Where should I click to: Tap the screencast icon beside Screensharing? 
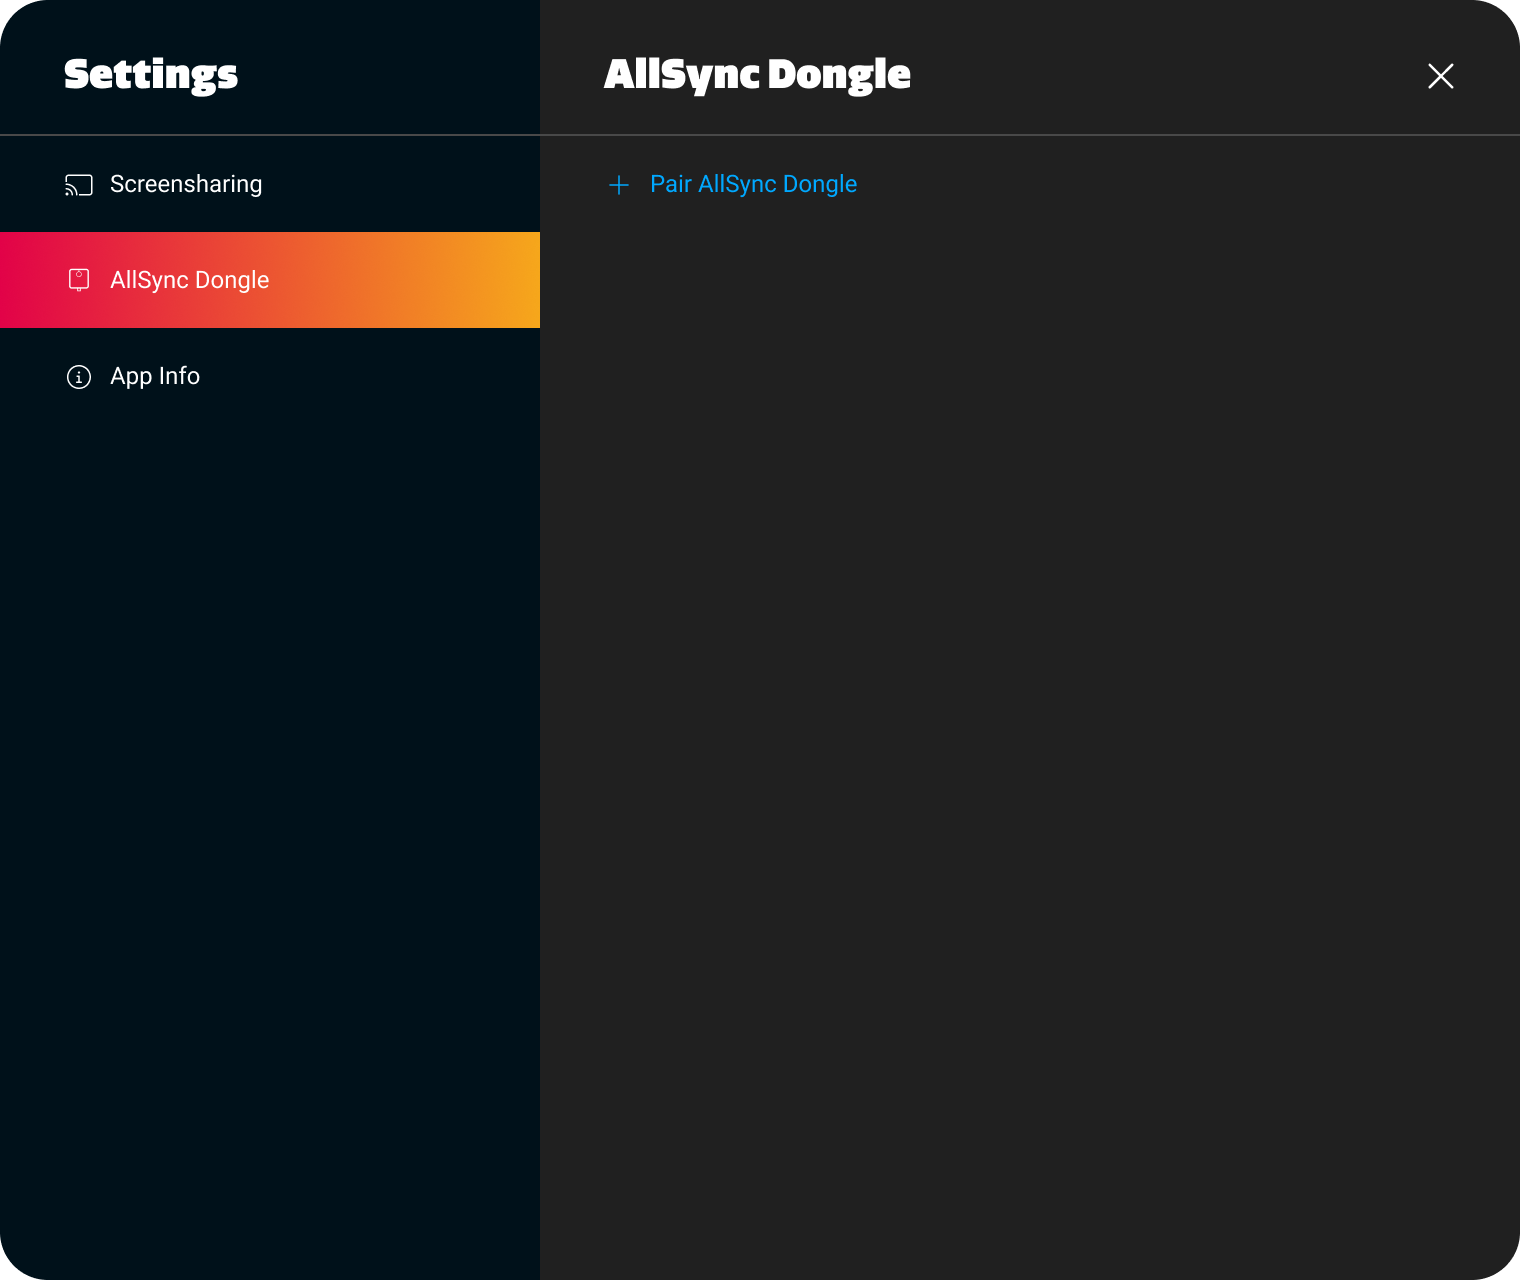coord(78,184)
